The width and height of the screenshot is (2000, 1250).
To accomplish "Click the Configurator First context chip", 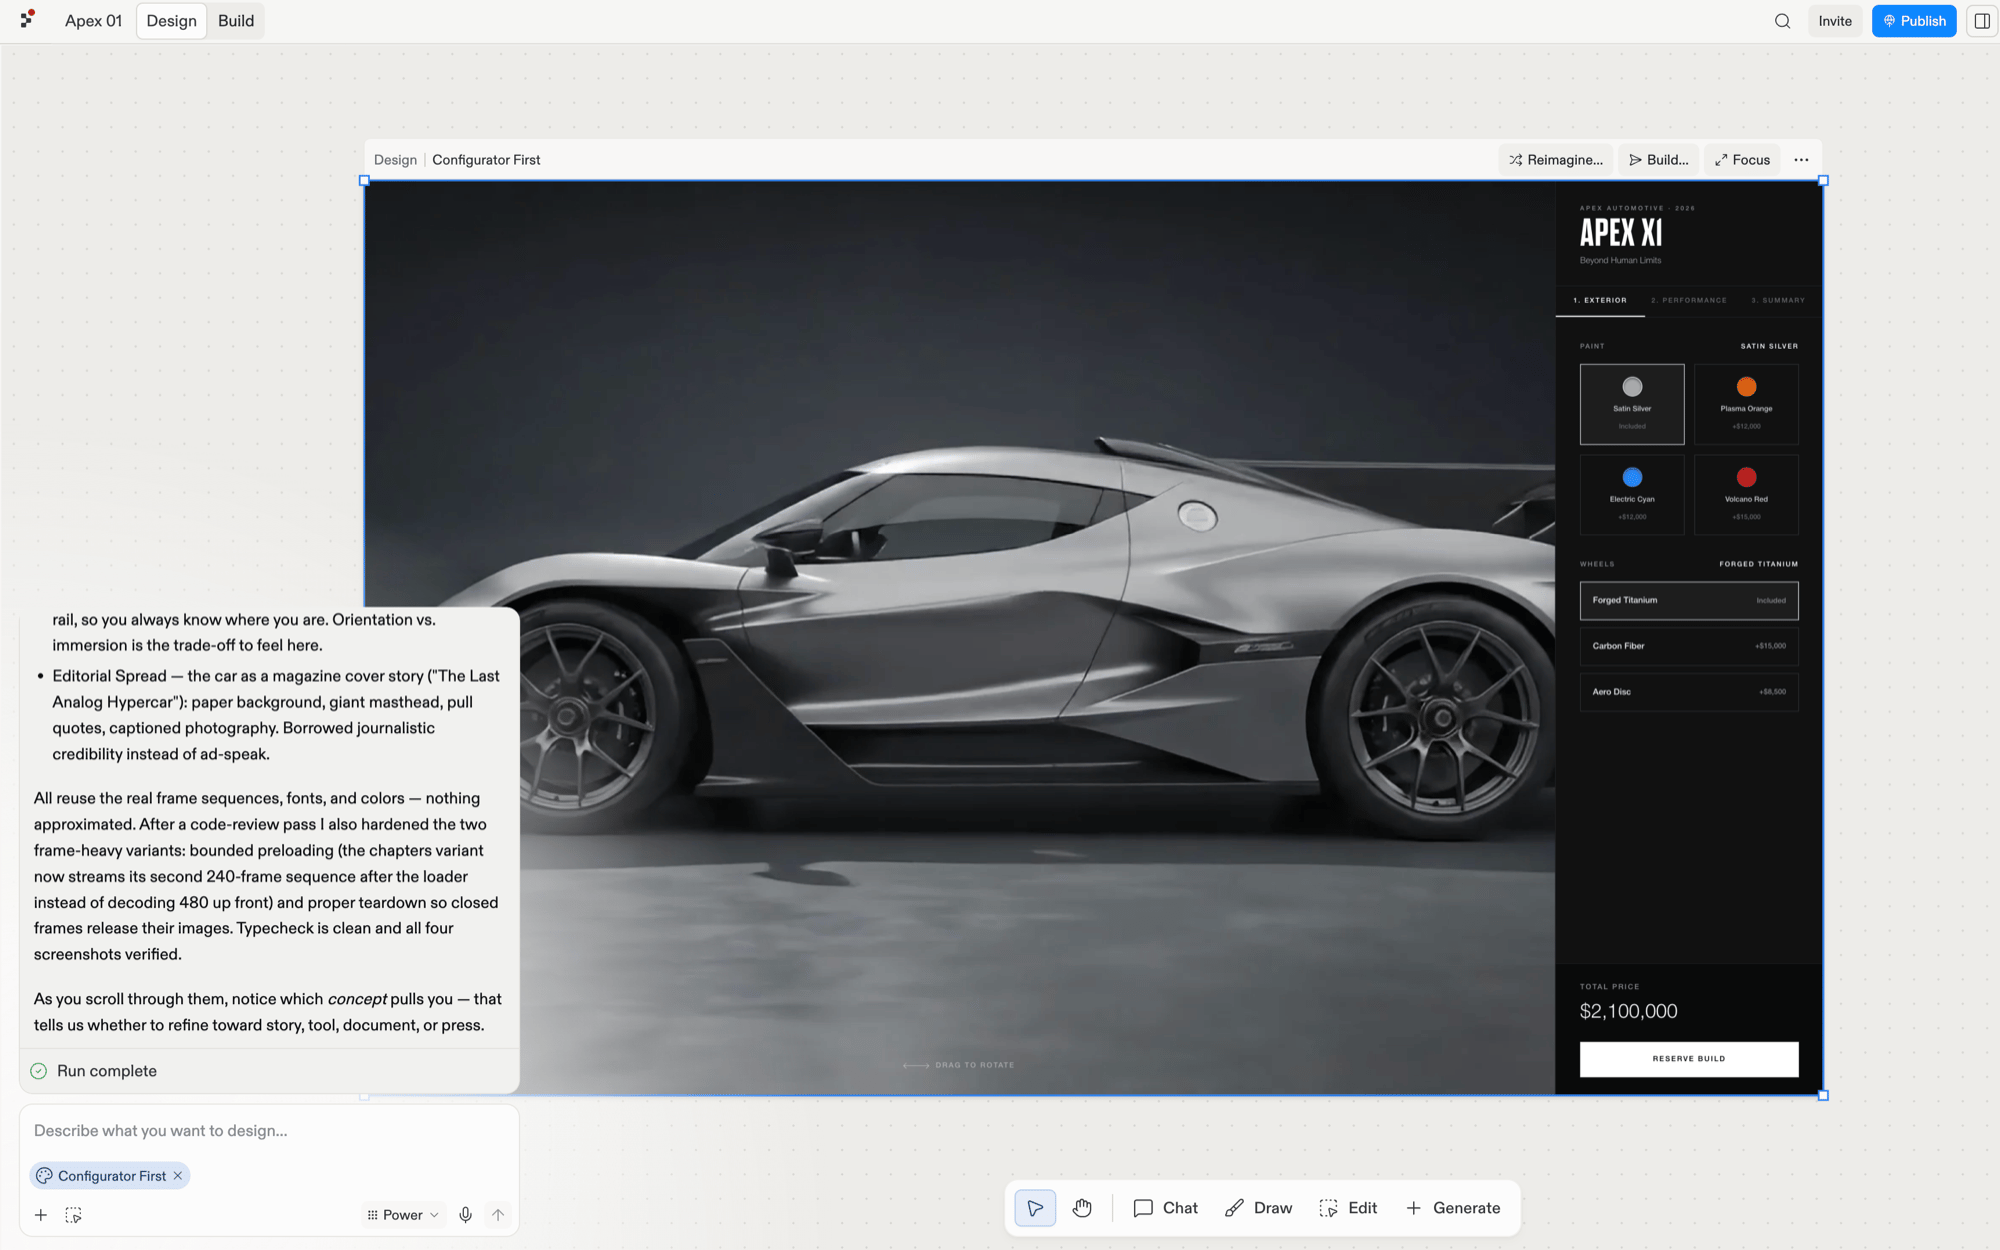I will coord(110,1176).
